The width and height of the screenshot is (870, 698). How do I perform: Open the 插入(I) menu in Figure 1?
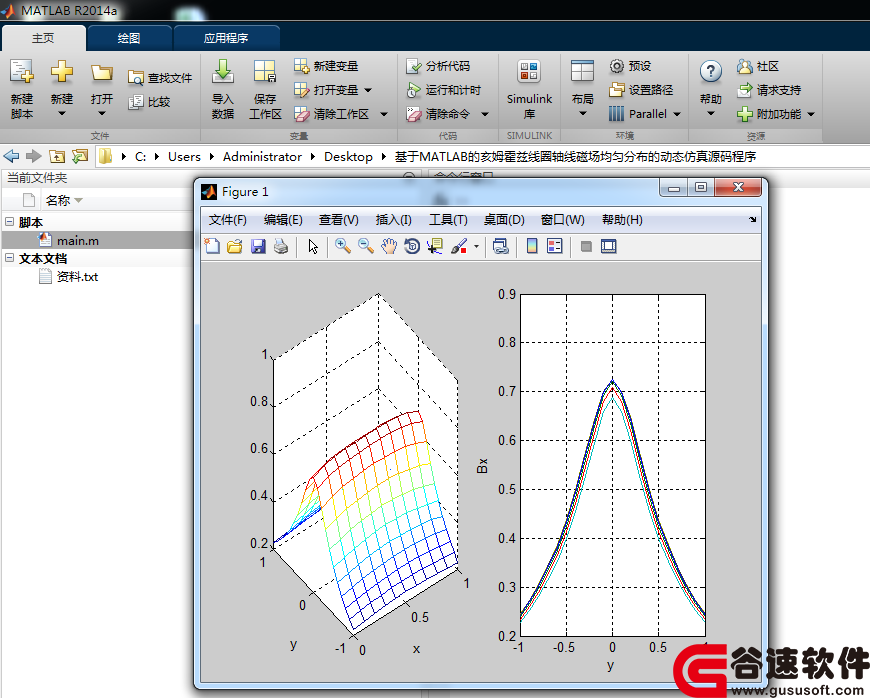click(393, 220)
